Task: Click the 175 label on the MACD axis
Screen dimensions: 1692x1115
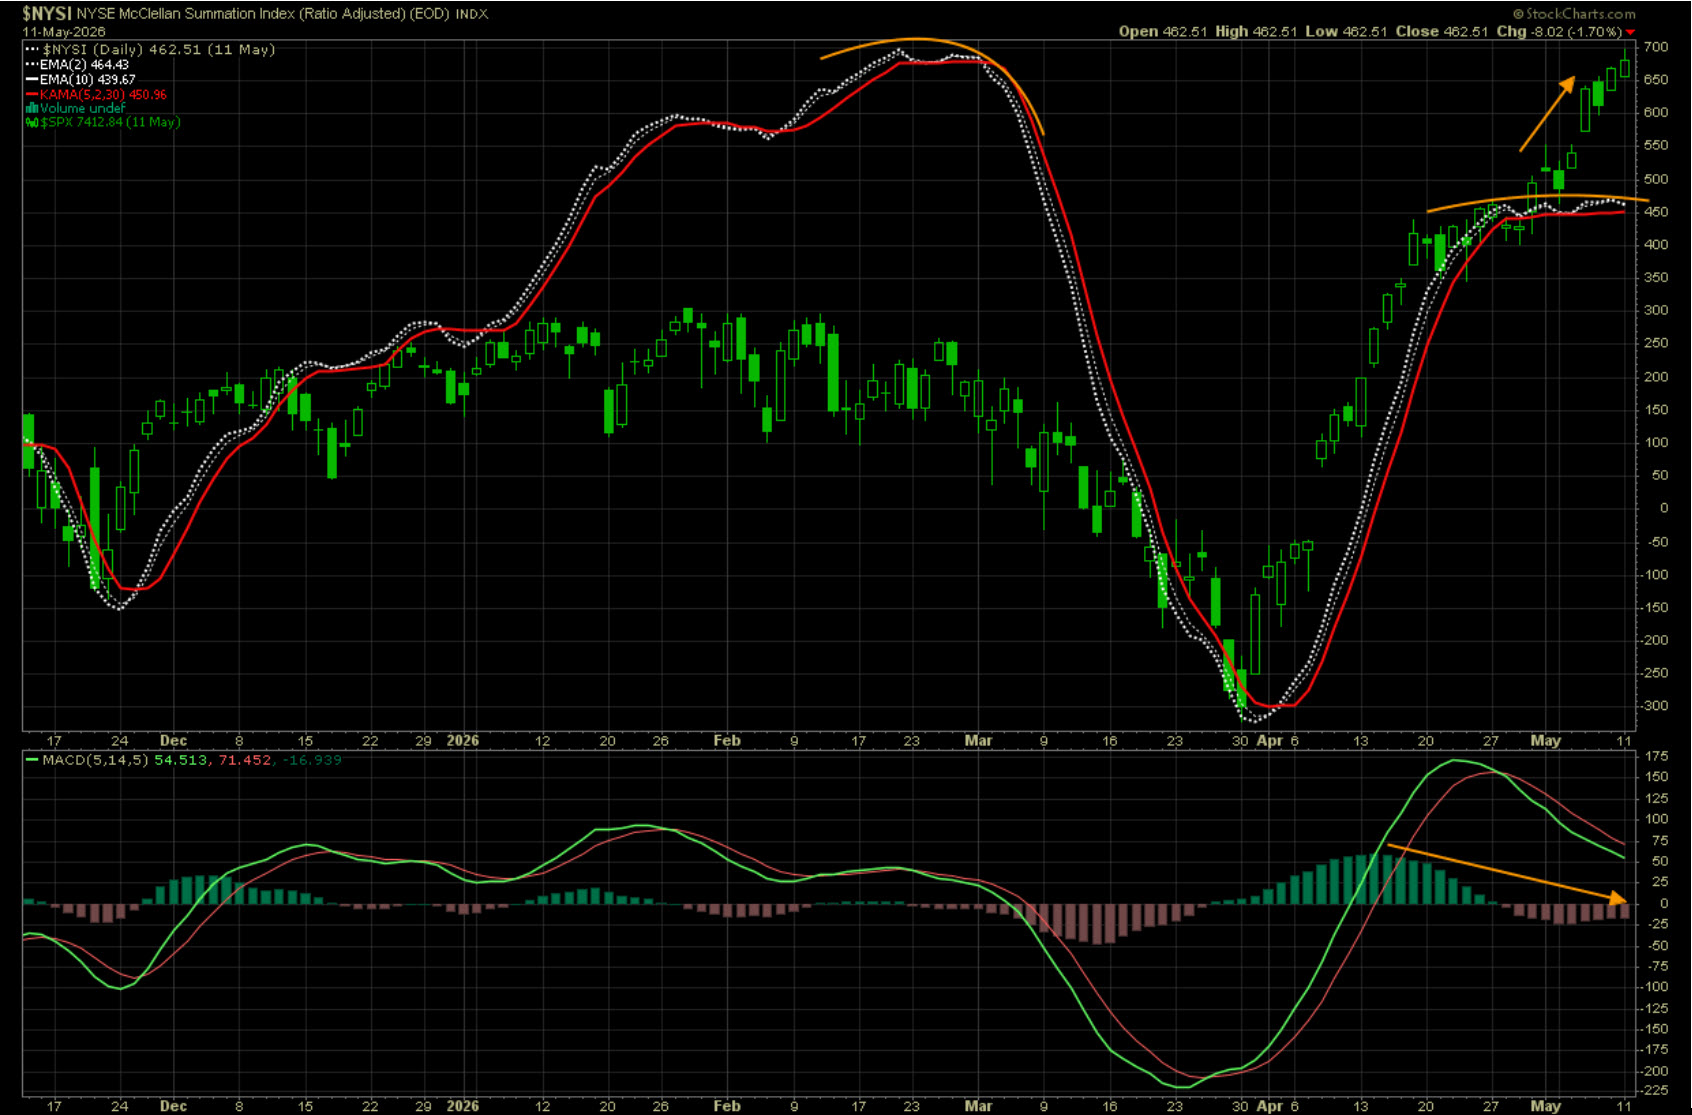Action: (x=1655, y=756)
